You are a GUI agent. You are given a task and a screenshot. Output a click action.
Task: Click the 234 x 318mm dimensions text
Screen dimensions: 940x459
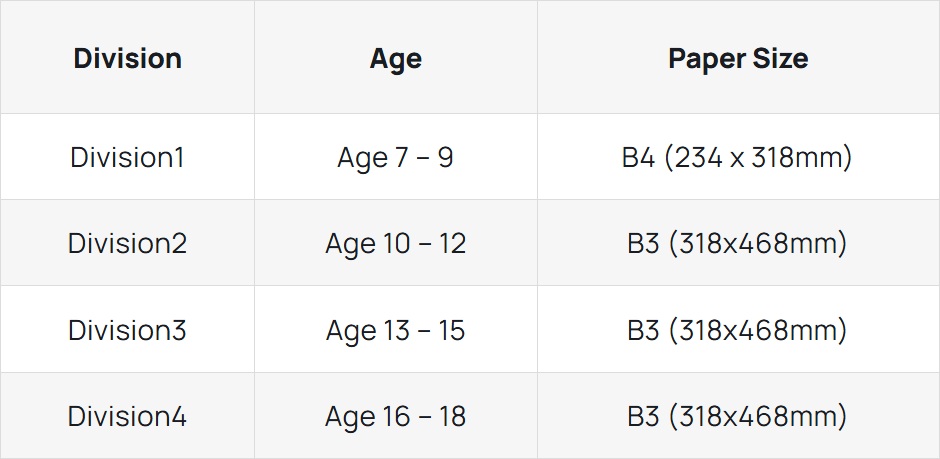click(x=758, y=157)
